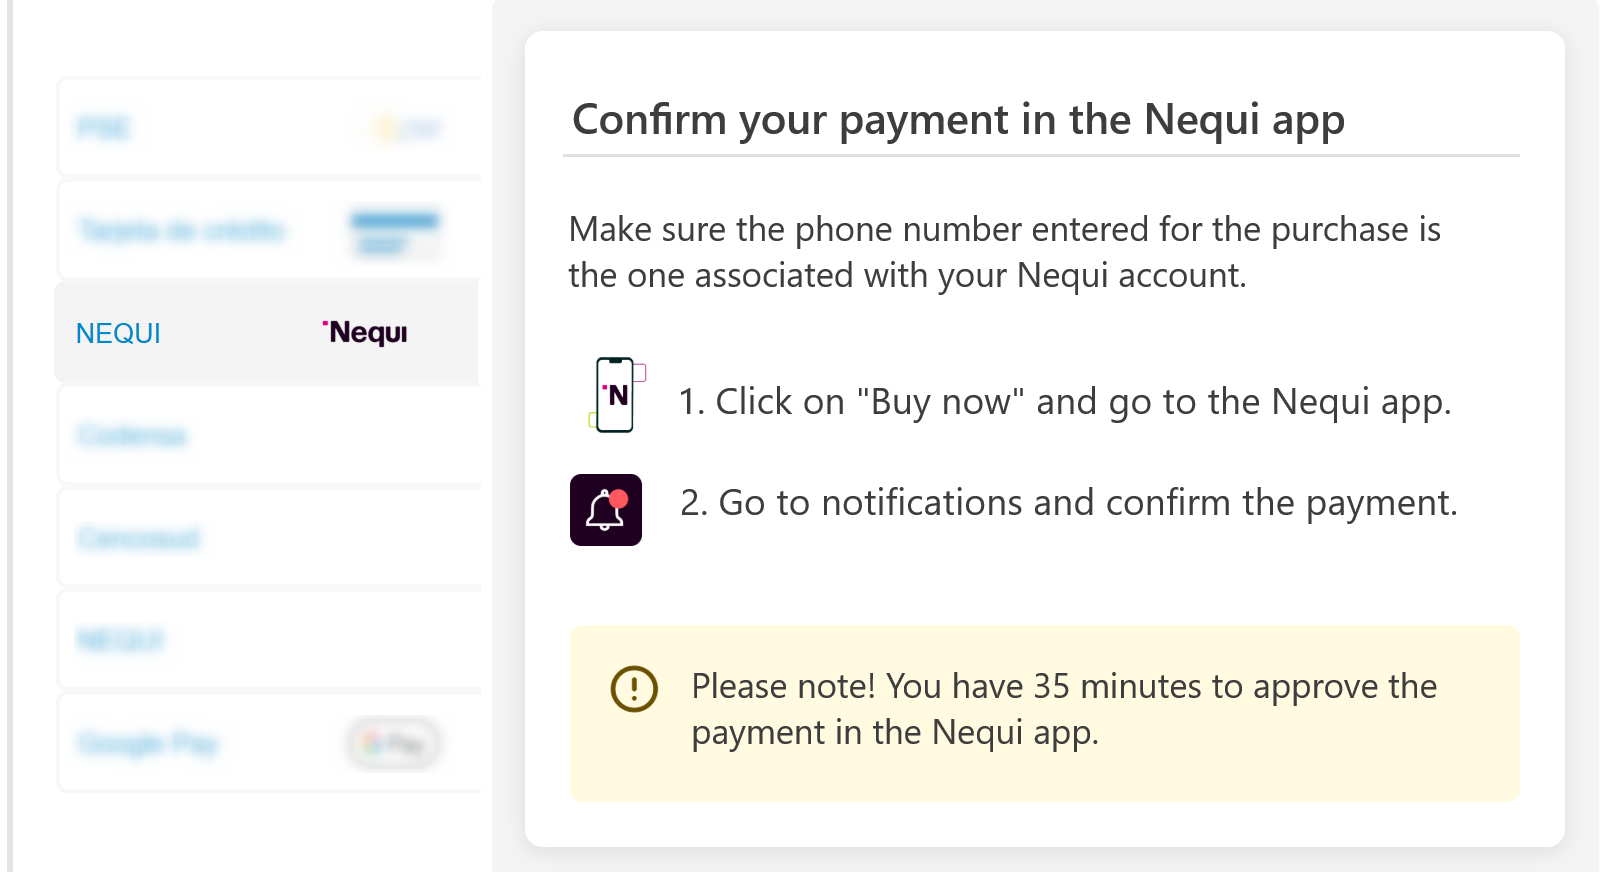This screenshot has height=872, width=1604.
Task: Click step 1 'Buy now' instruction text
Action: pos(1065,402)
